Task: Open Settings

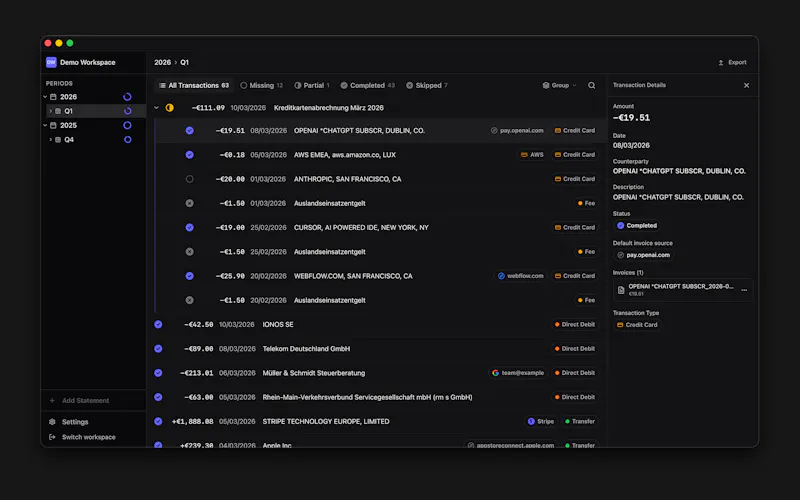Action: tap(69, 422)
